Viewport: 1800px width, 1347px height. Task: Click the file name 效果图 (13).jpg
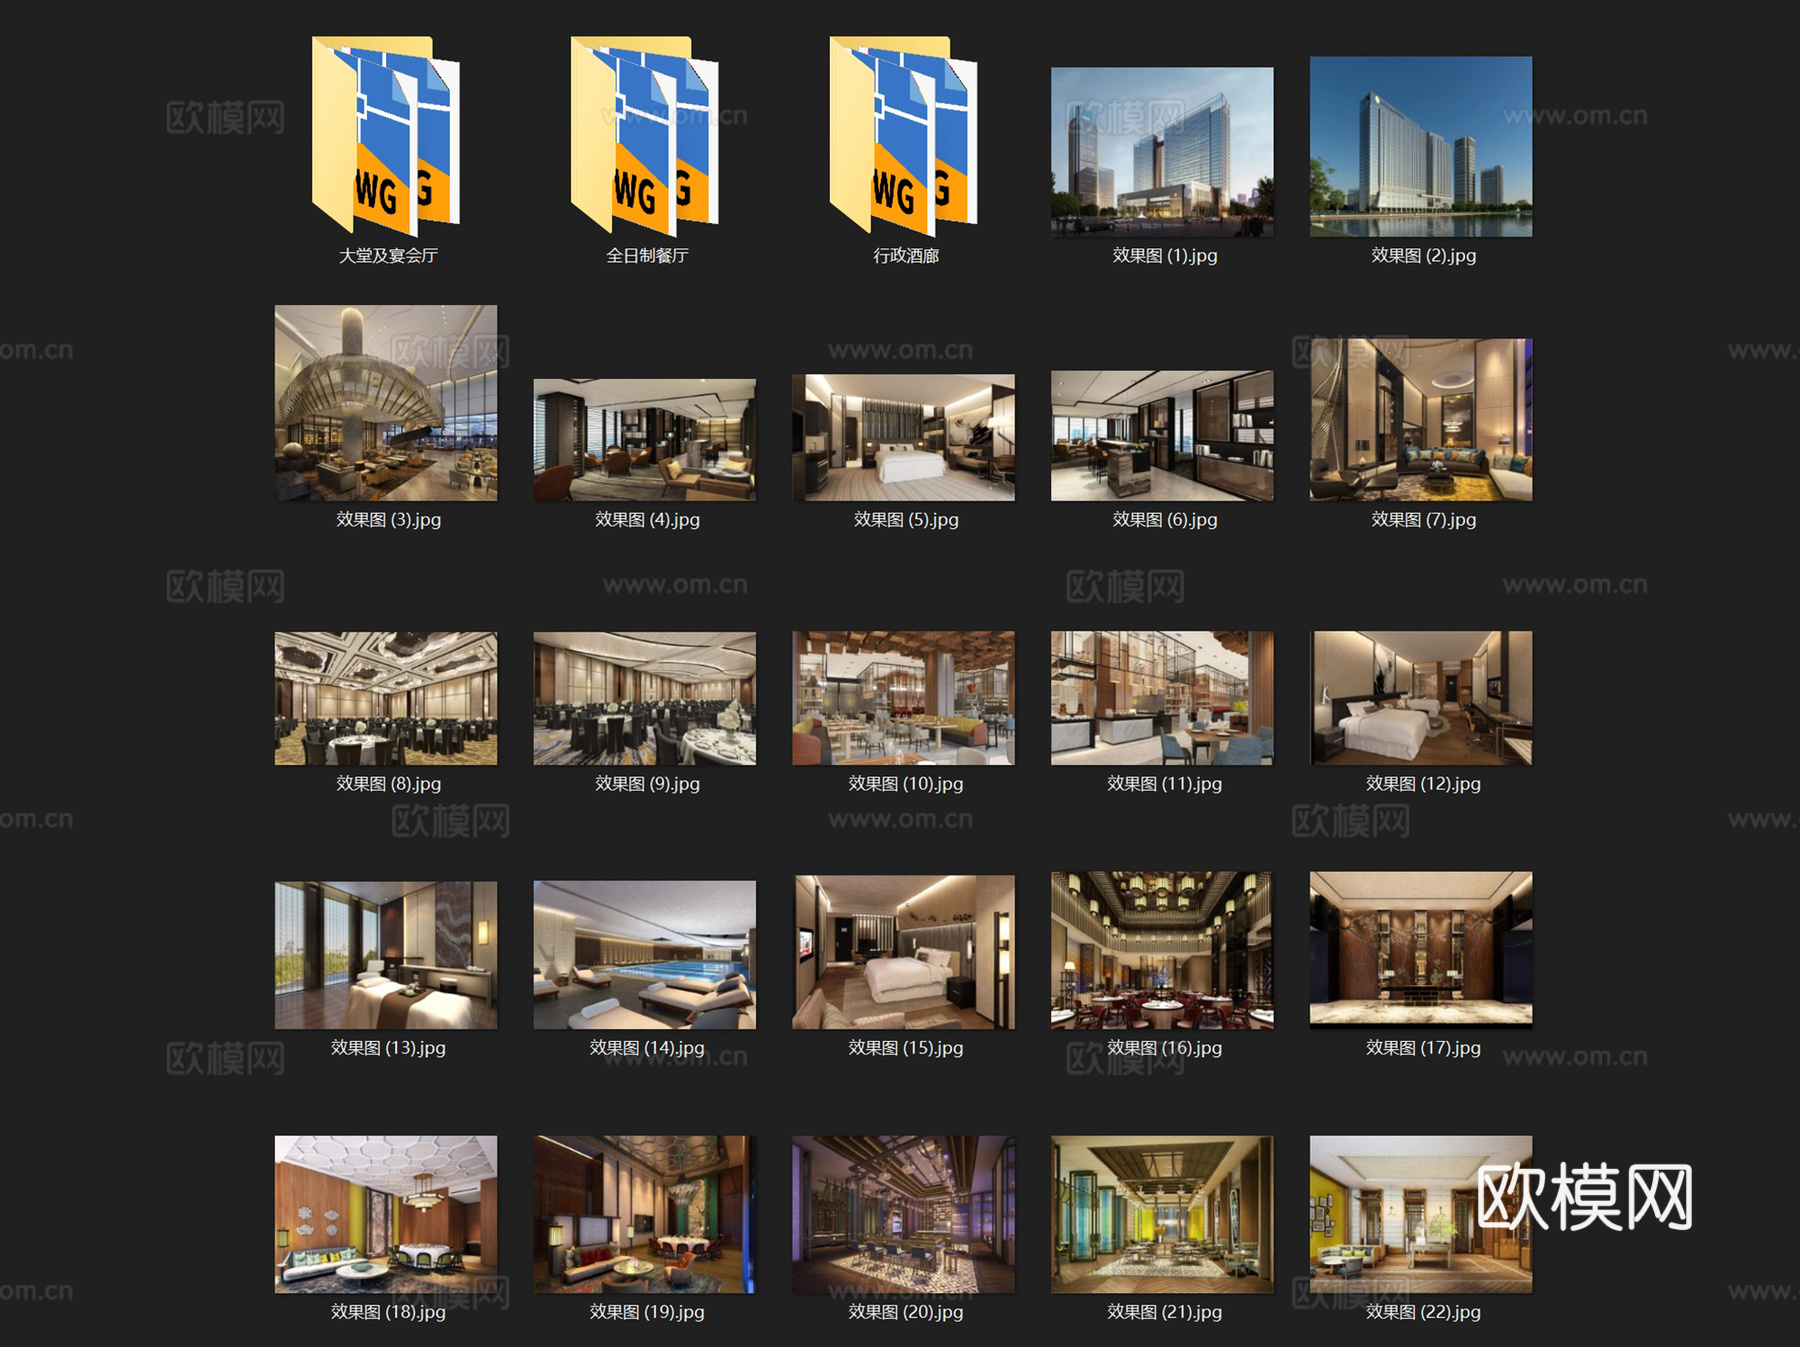pos(388,1048)
